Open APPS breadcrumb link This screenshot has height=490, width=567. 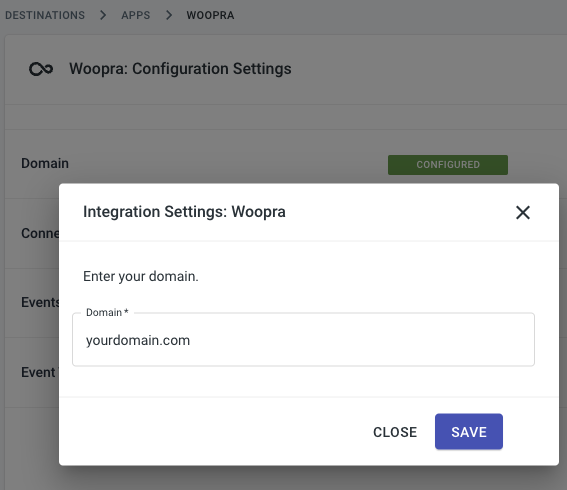coord(136,15)
